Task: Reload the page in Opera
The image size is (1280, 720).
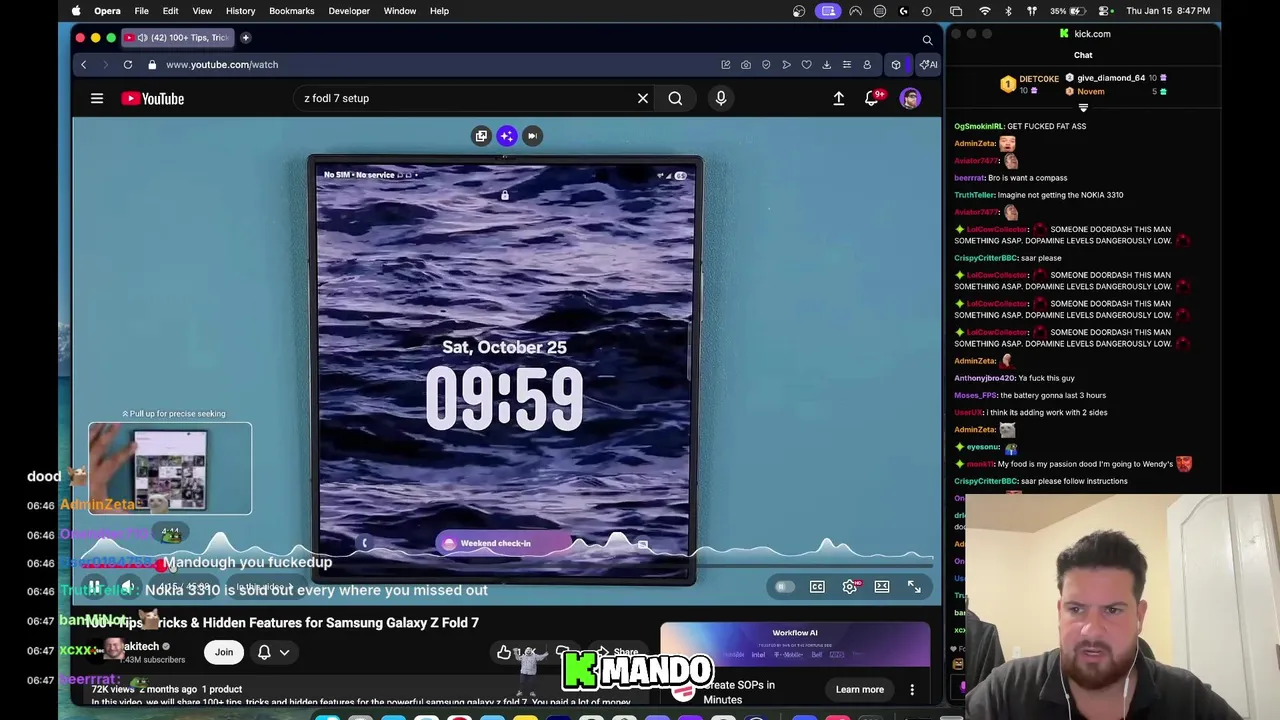Action: point(128,65)
